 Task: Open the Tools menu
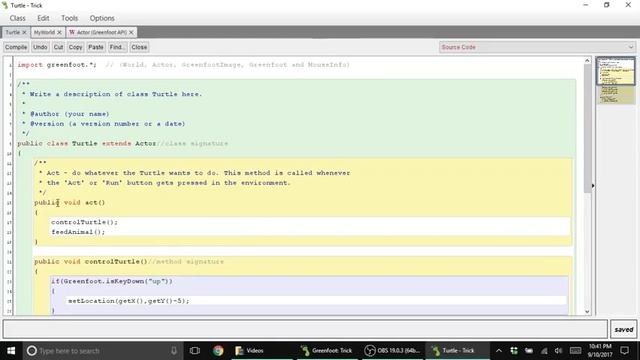click(x=69, y=18)
